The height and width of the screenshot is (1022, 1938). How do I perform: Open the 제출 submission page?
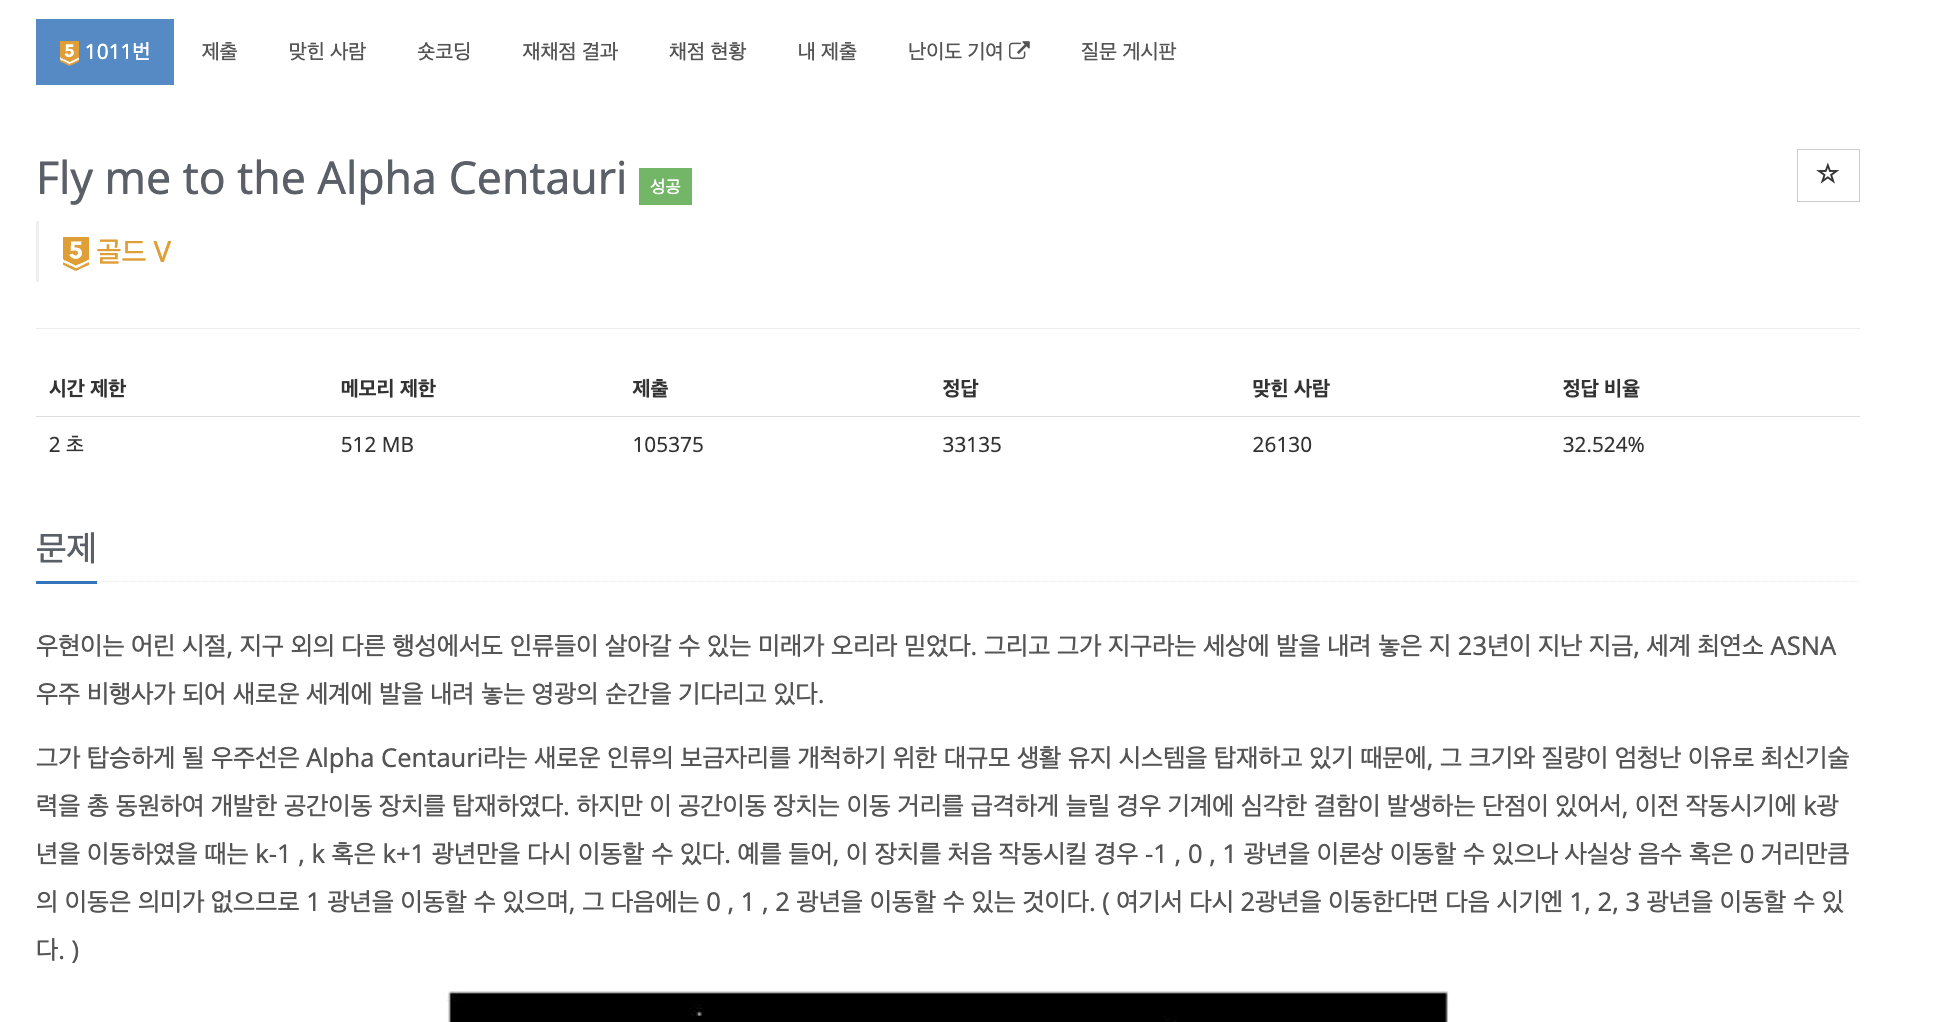[219, 51]
